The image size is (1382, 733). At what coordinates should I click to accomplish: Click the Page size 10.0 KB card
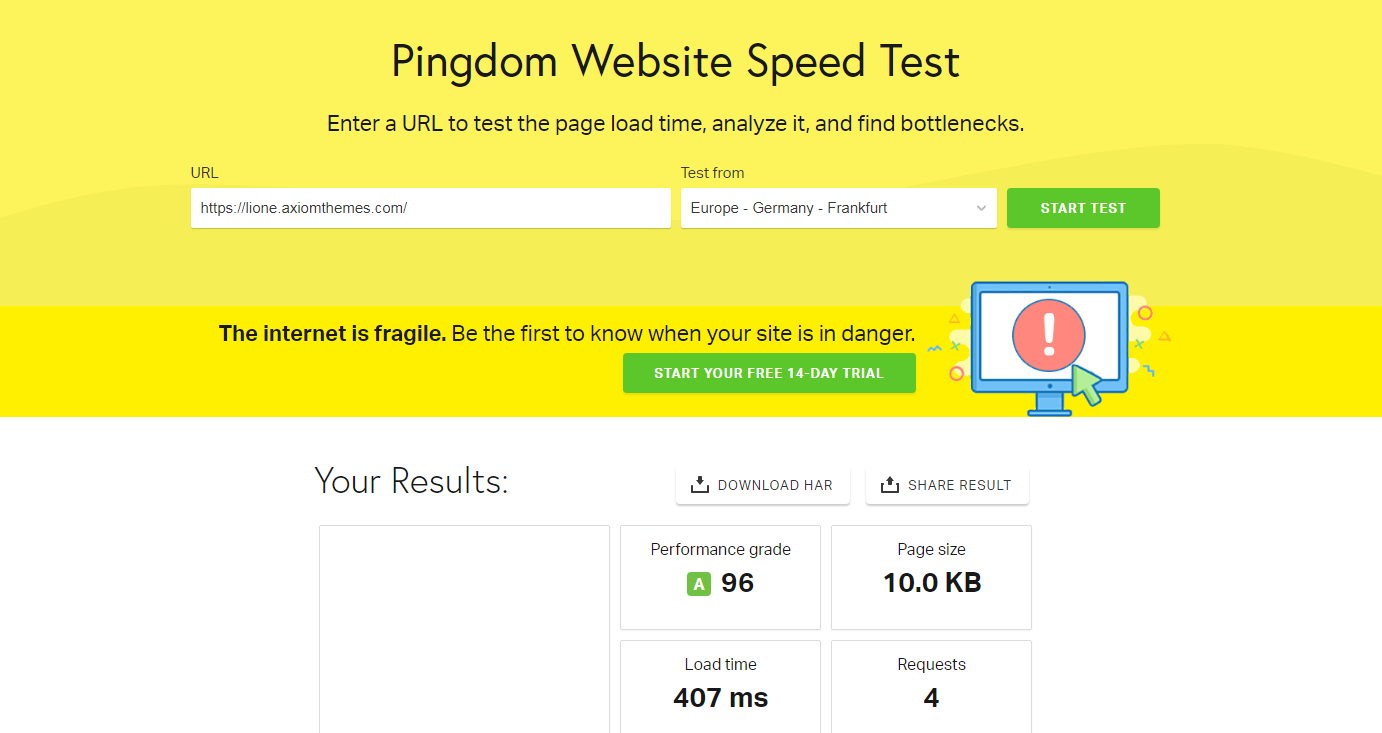[x=931, y=577]
